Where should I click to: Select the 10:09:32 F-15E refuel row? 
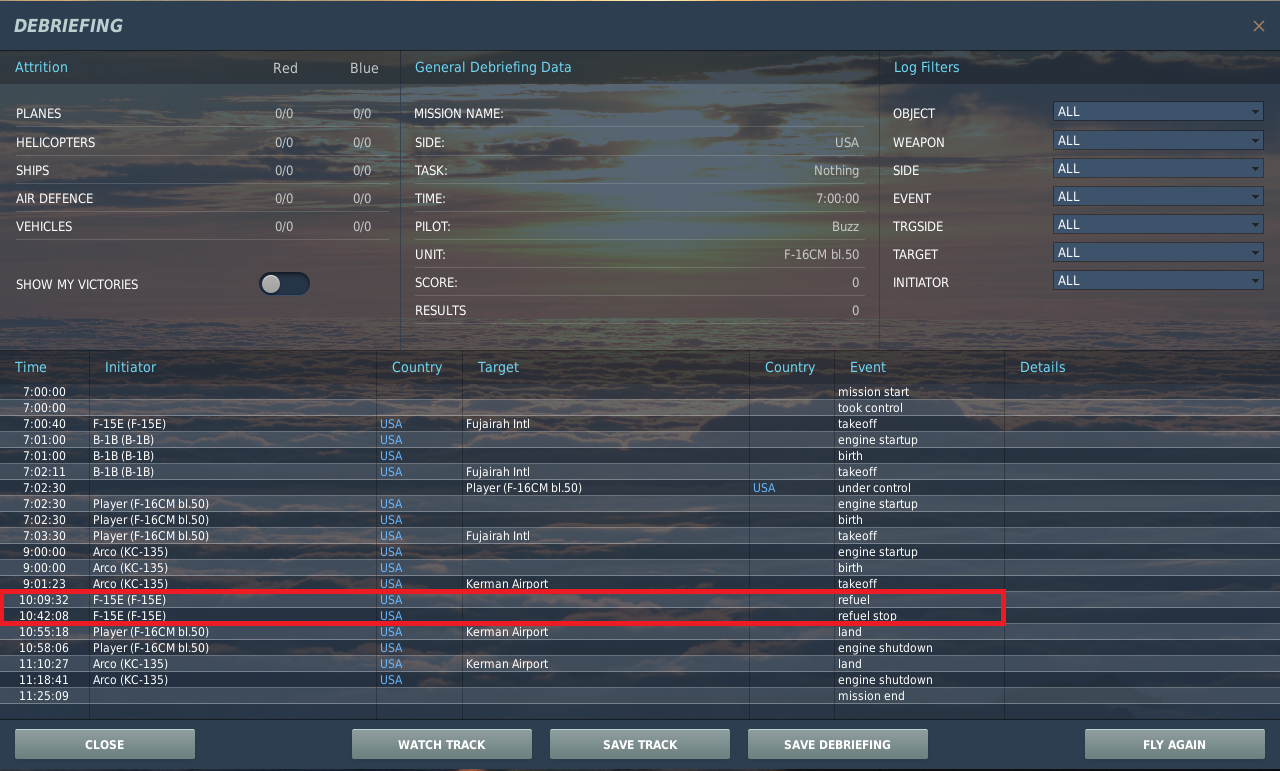(640, 600)
